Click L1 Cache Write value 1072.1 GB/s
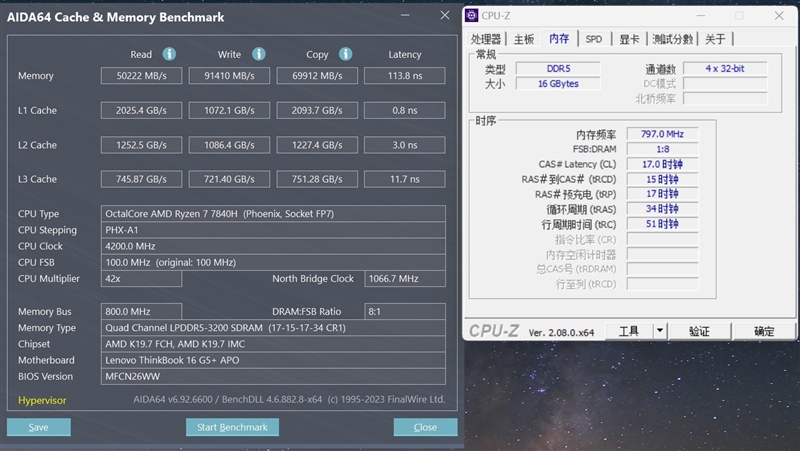Screen dimensions: 800x451 tap(229, 110)
